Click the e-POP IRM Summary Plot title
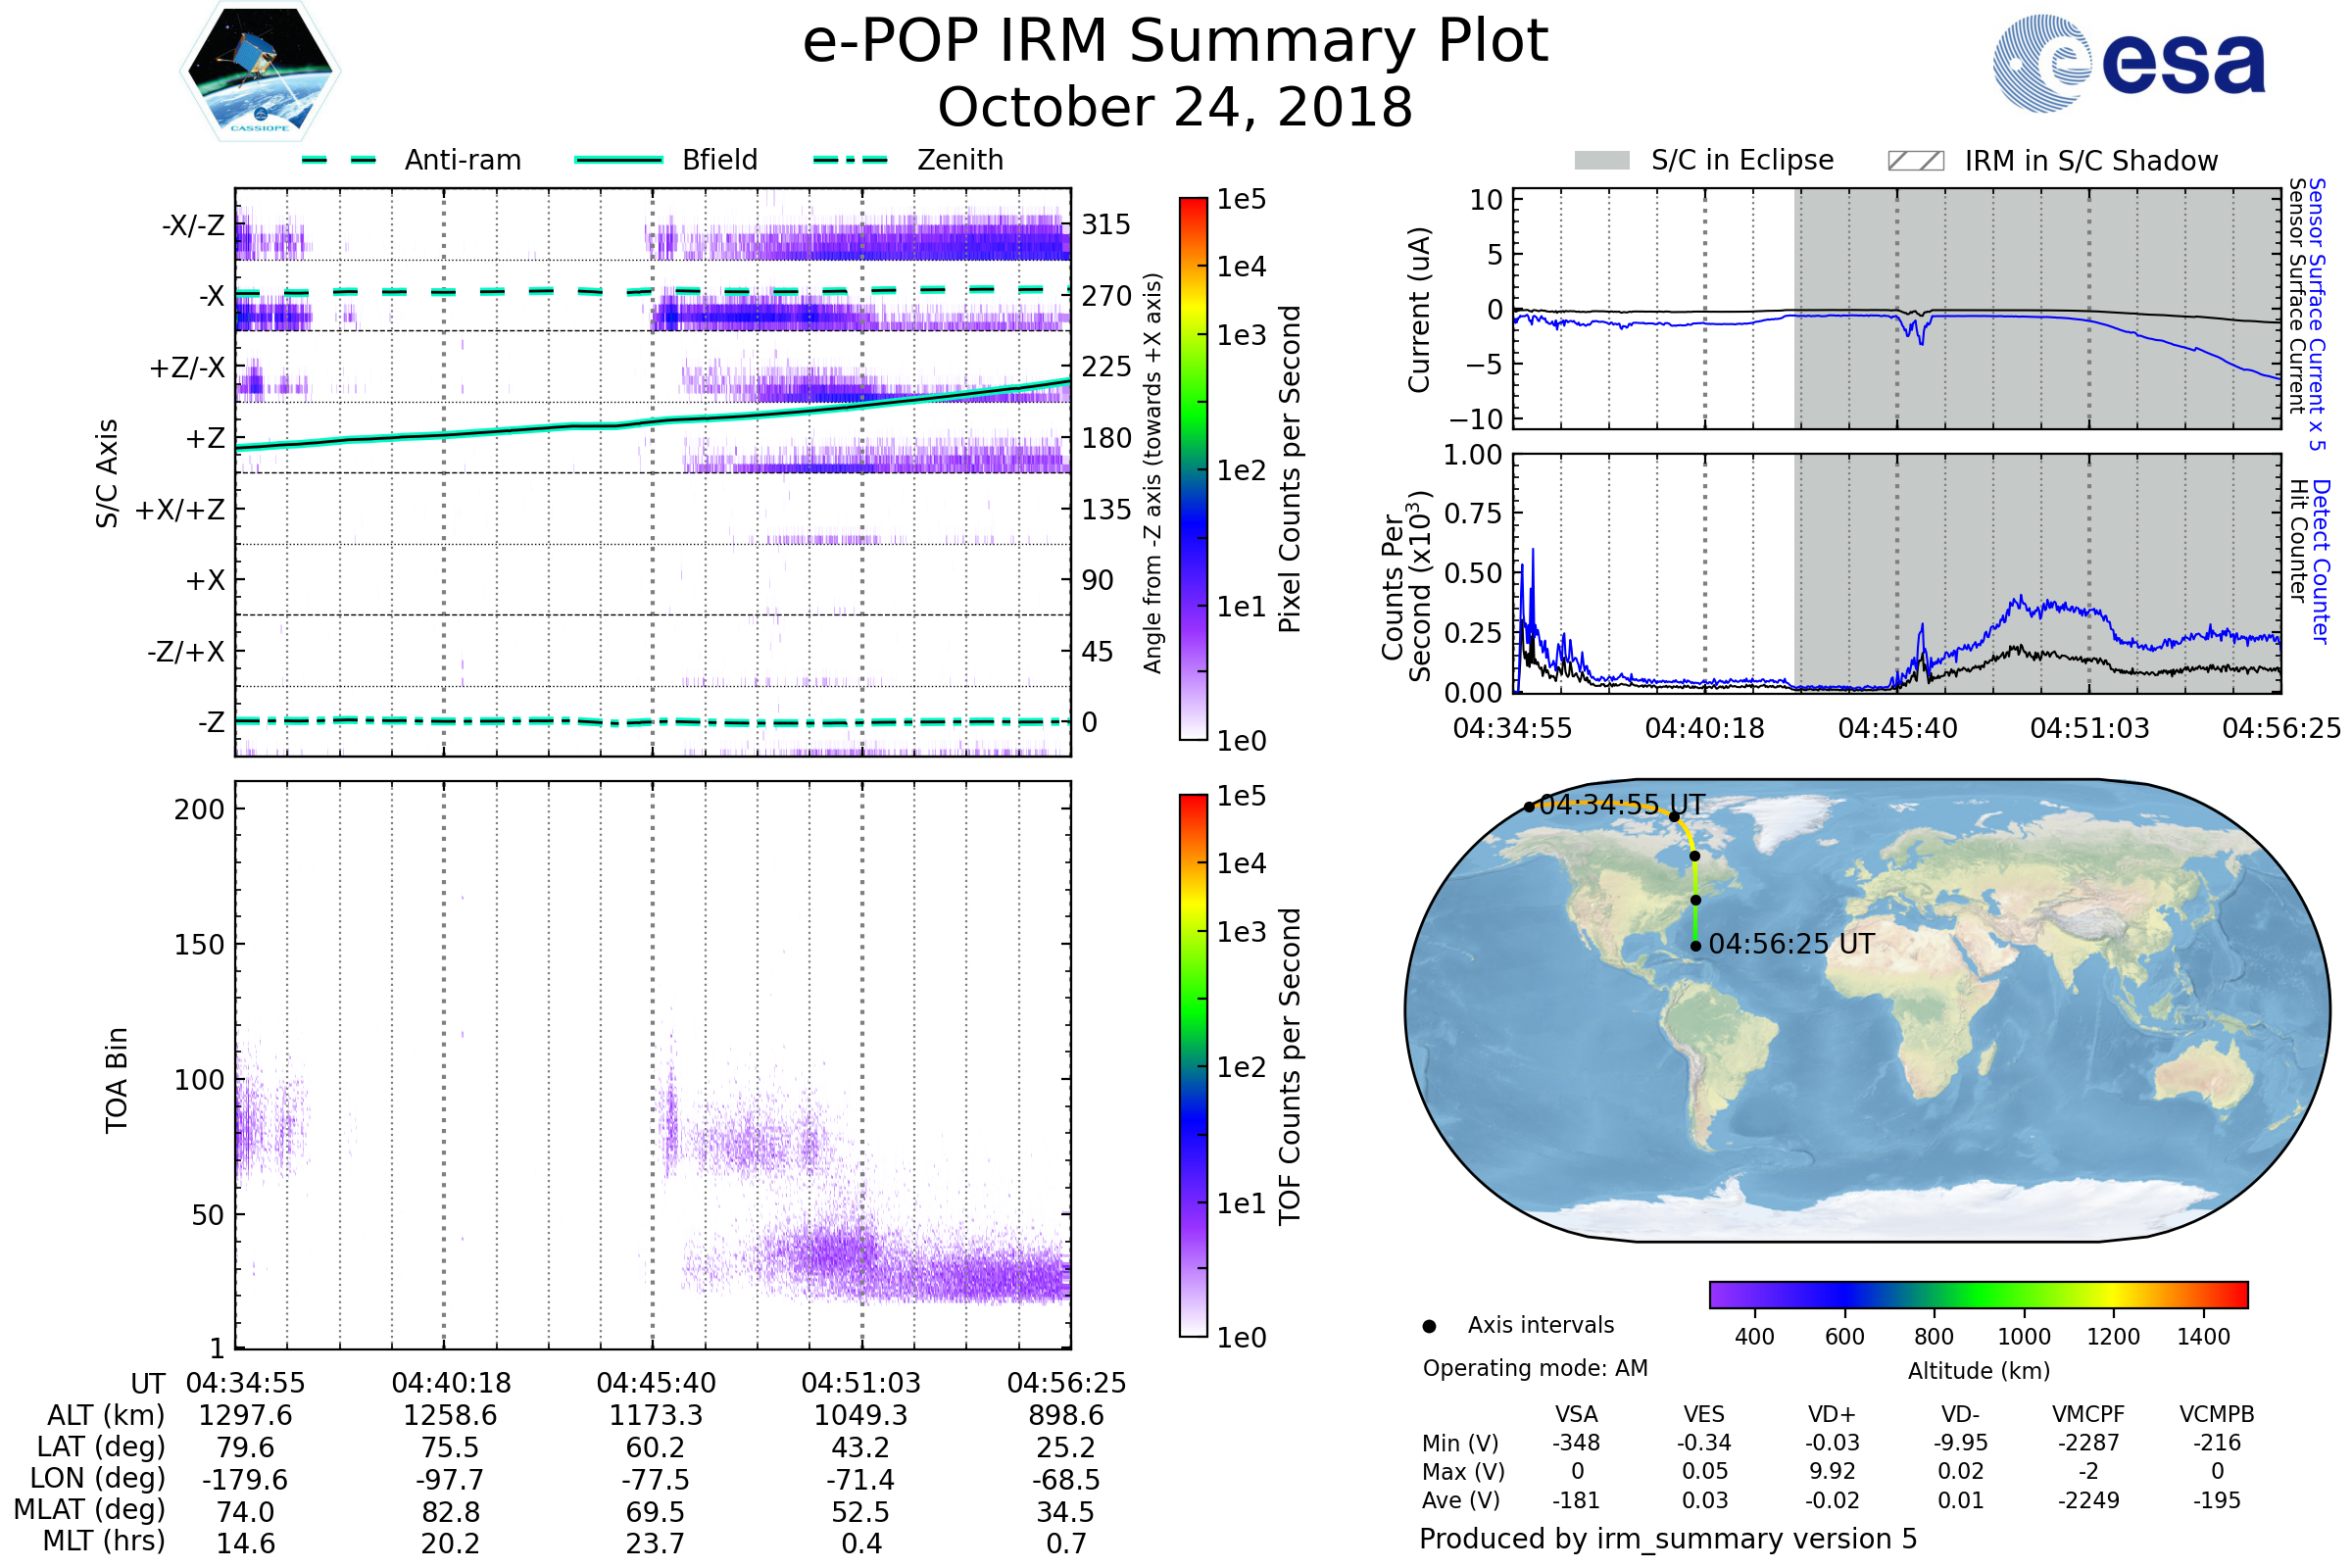Screen dimensions: 2352x1568 pos(1175,42)
